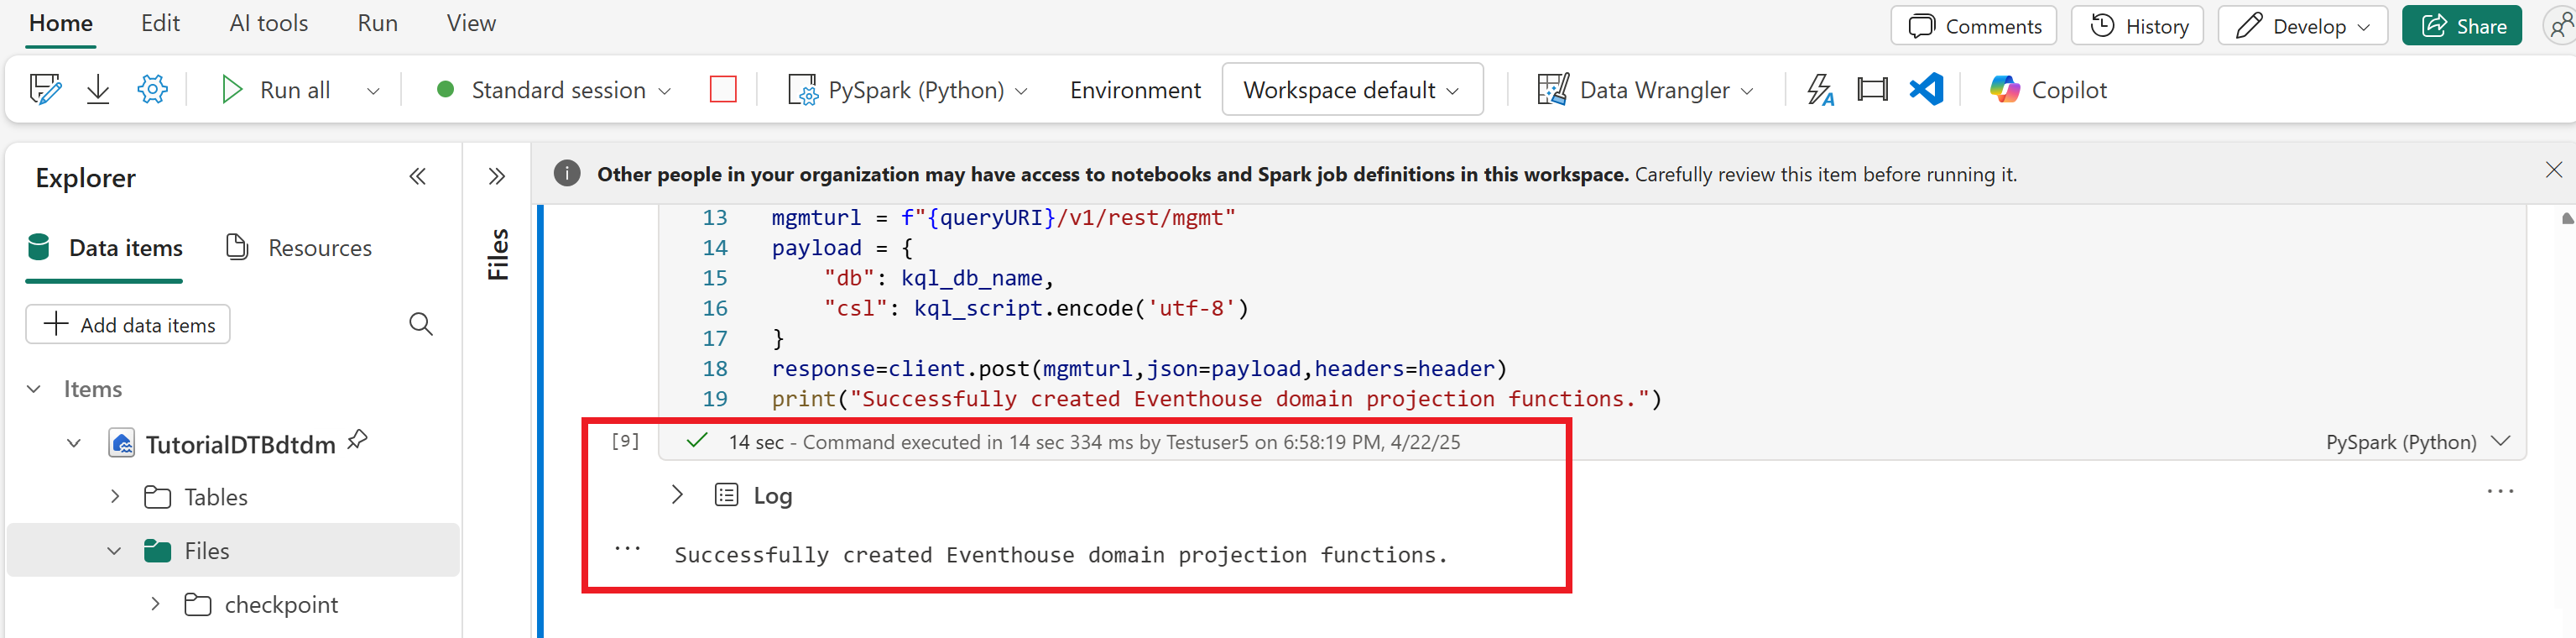The height and width of the screenshot is (638, 2576).
Task: Click Add data items button
Action: coord(128,325)
